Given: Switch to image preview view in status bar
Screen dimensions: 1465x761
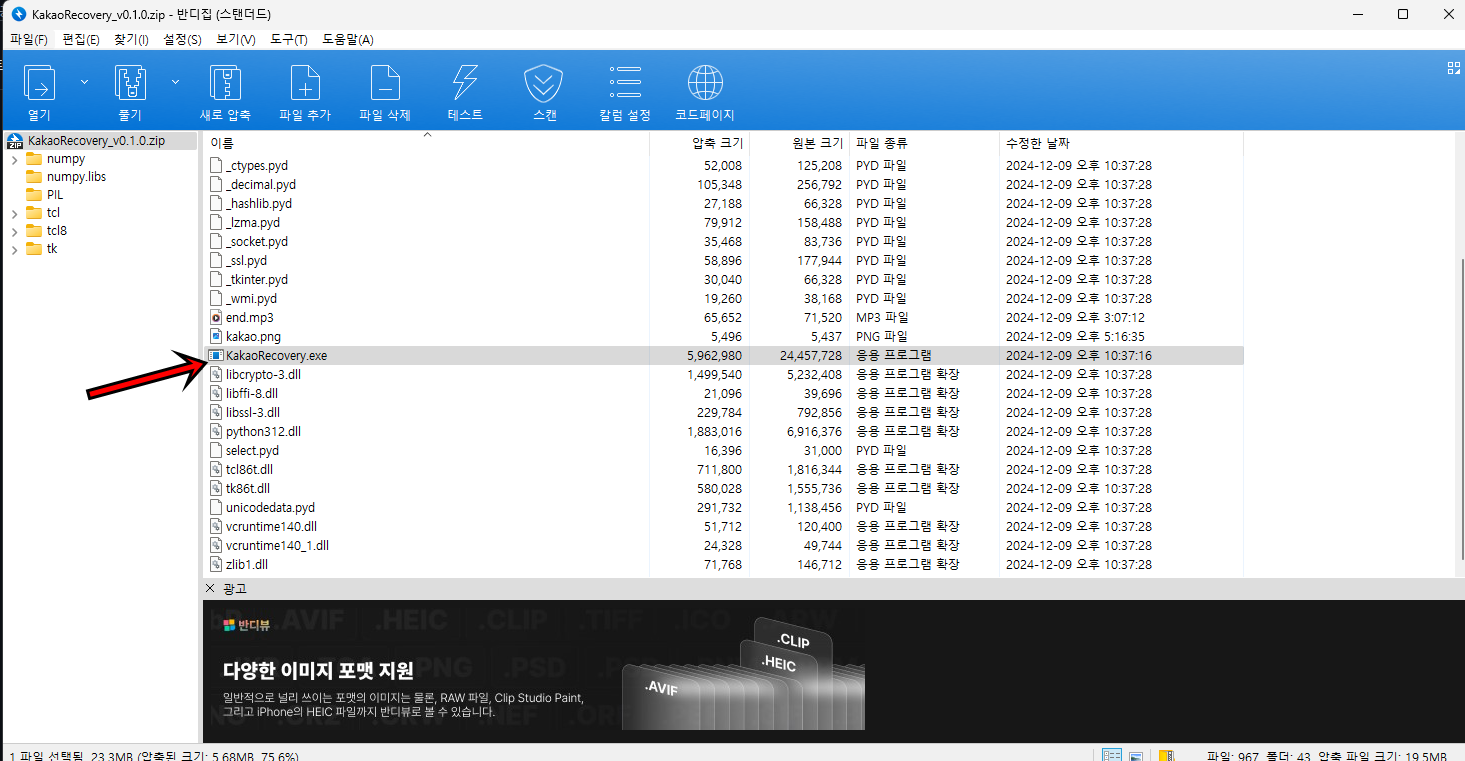Looking at the screenshot, I should click(1136, 756).
